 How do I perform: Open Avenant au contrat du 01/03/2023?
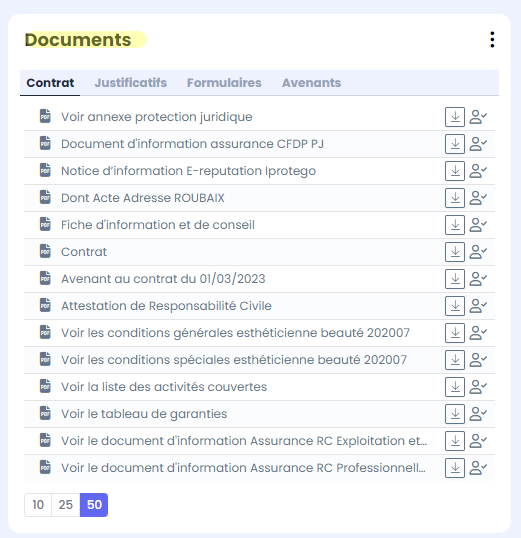163,279
